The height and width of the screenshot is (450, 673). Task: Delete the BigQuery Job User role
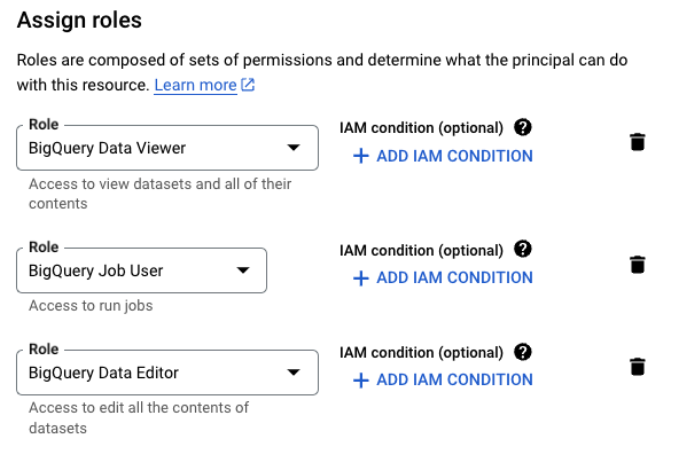[x=637, y=264]
